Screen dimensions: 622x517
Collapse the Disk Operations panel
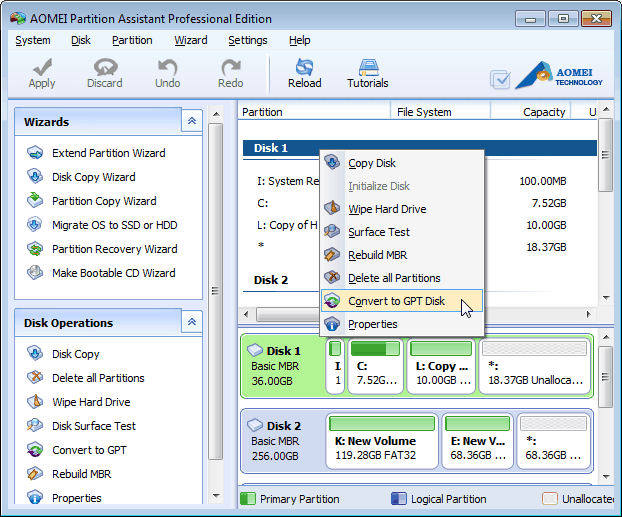[192, 322]
